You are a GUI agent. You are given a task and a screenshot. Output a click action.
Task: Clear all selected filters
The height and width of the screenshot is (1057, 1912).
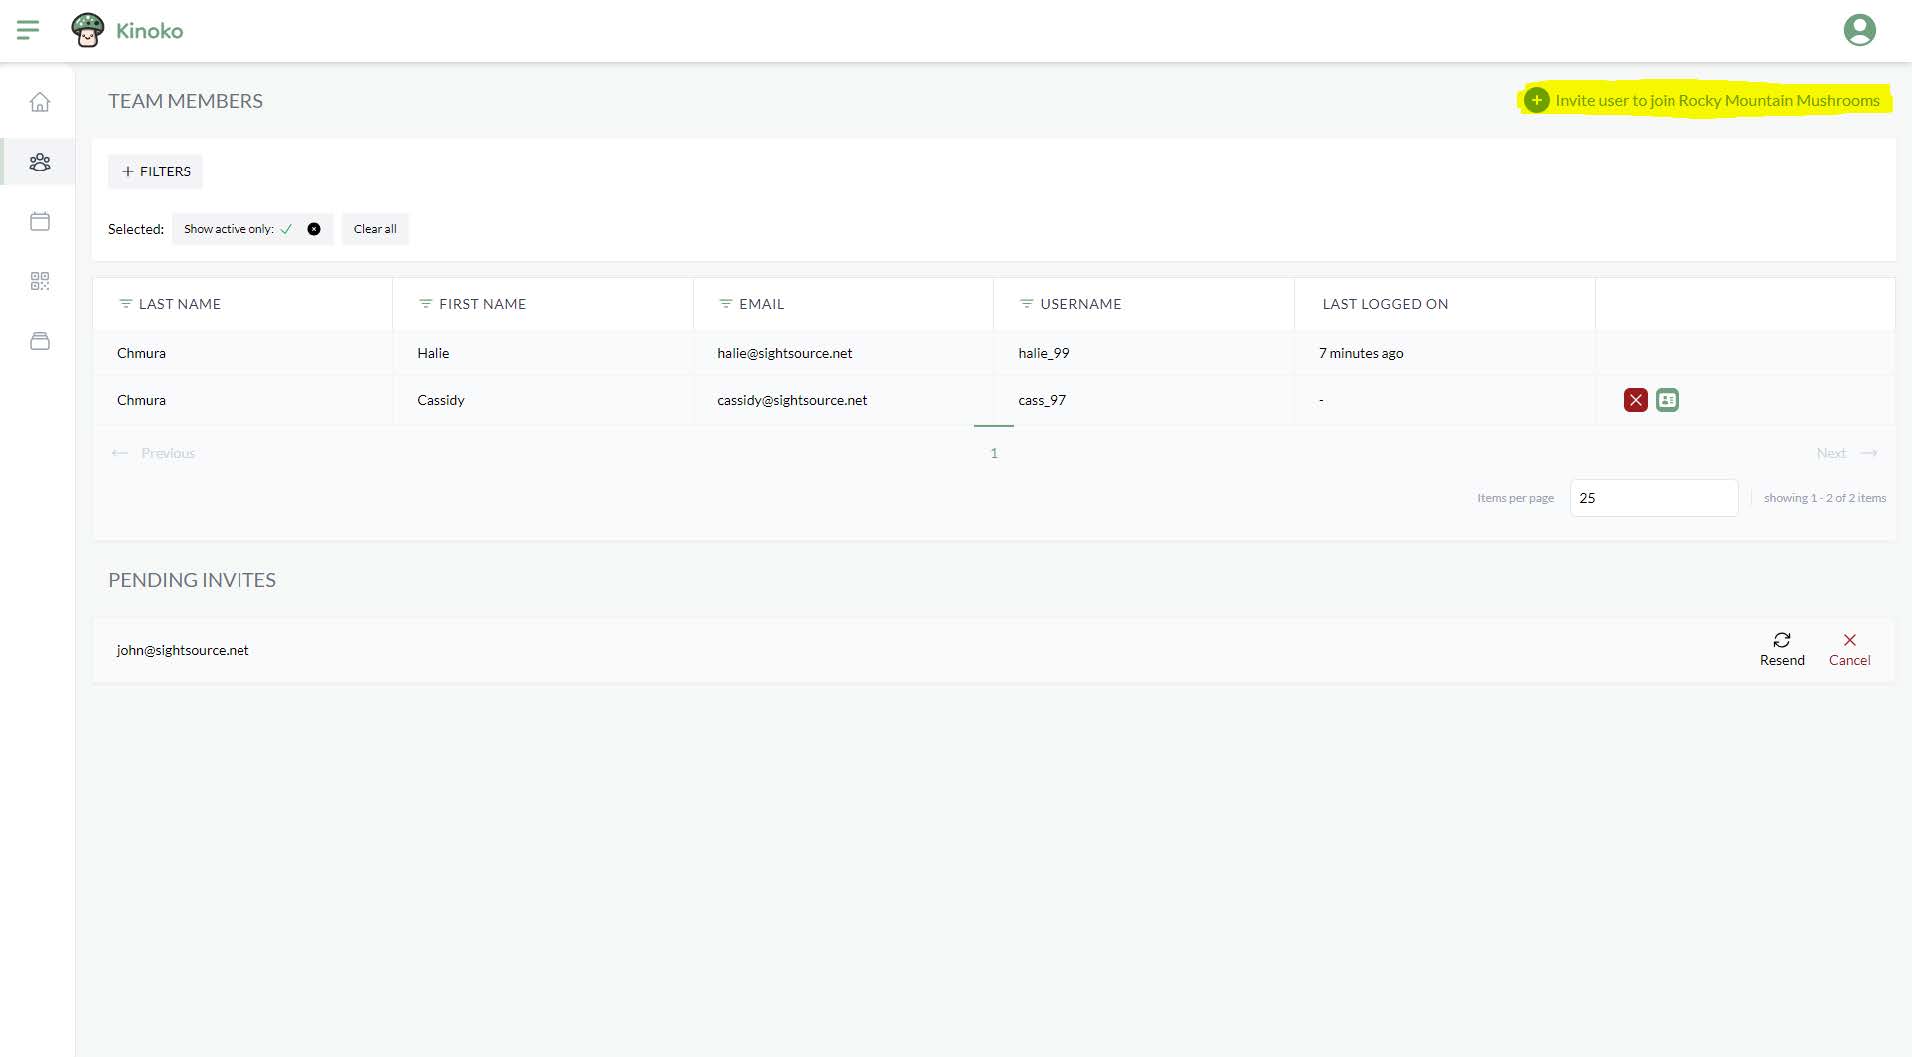pyautogui.click(x=375, y=229)
